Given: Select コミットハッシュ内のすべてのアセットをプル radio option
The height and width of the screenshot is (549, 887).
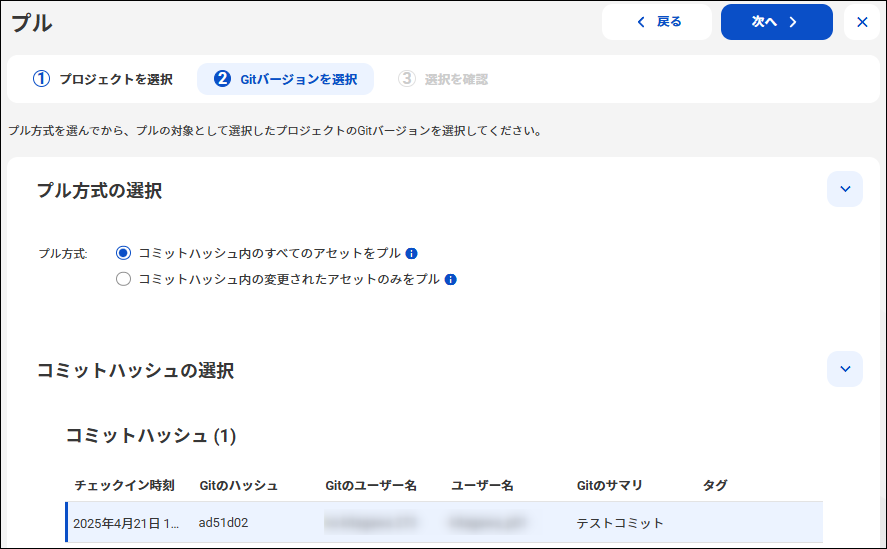Looking at the screenshot, I should [123, 253].
